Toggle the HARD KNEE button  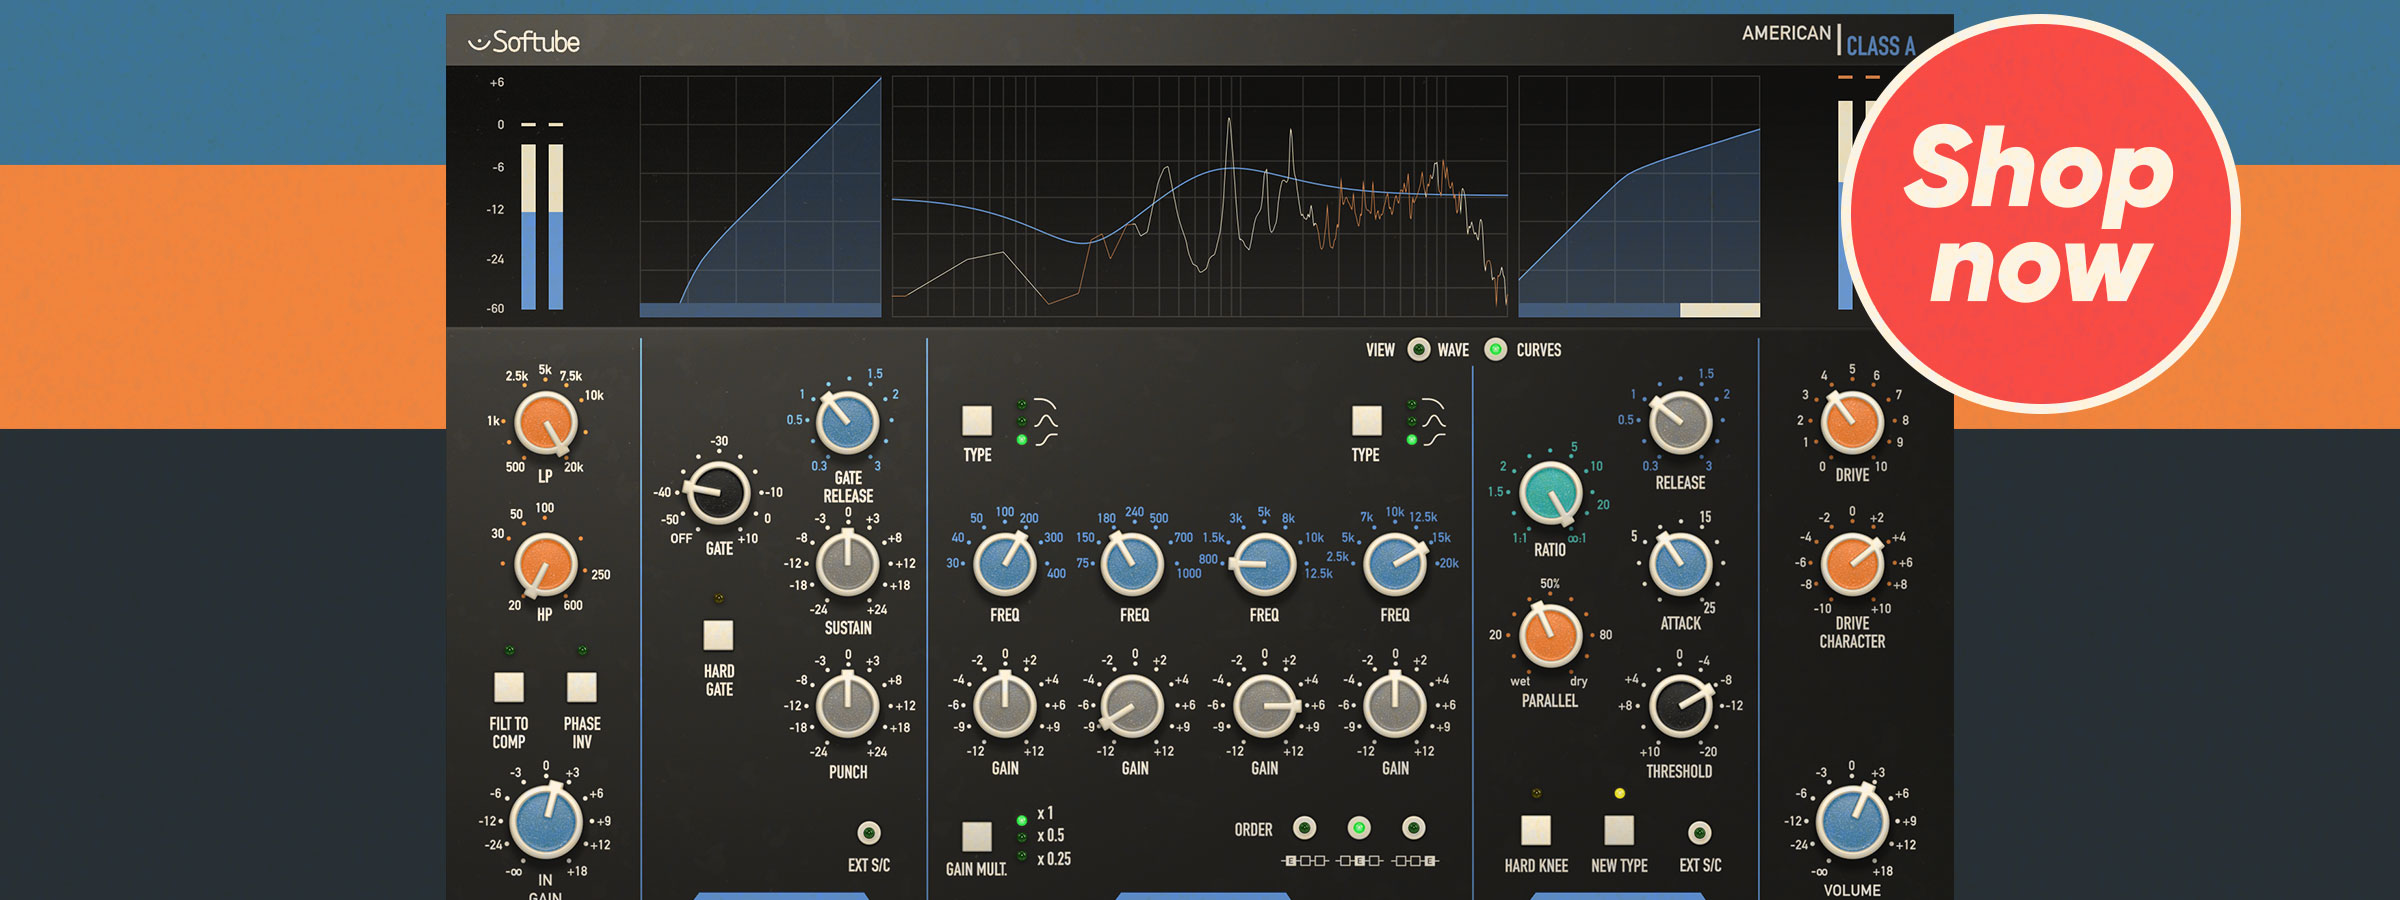1536,830
